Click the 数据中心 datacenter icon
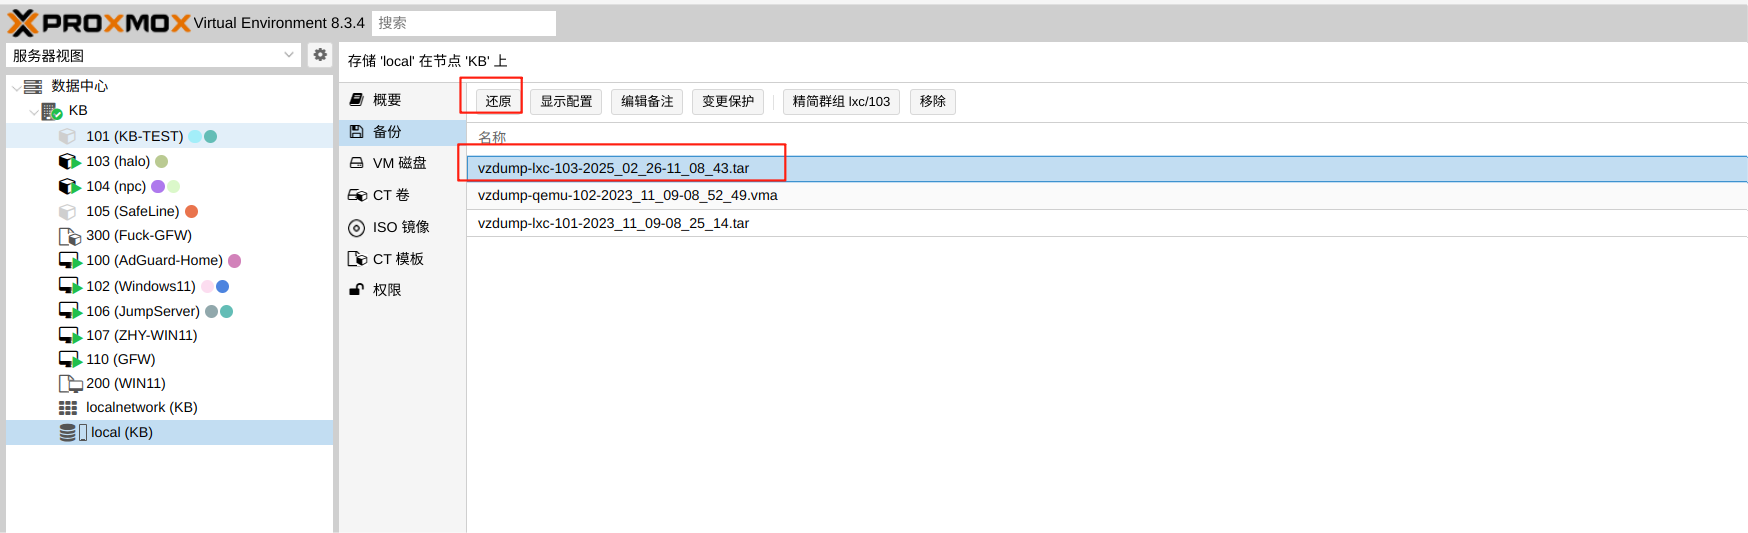Screen dimensions: 1748x533 pyautogui.click(x=33, y=86)
